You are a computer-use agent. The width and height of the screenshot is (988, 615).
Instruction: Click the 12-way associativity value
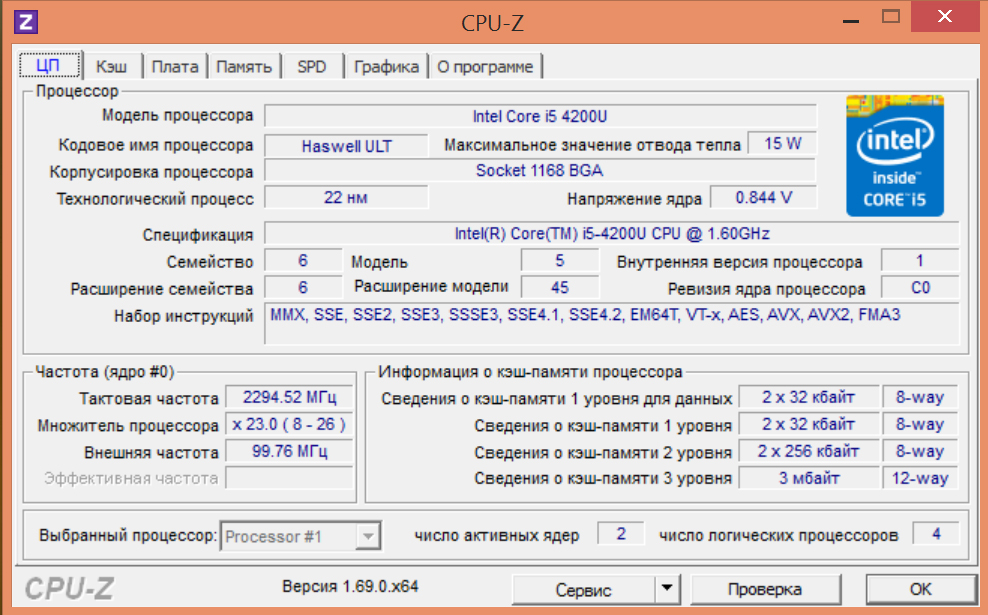tap(920, 478)
